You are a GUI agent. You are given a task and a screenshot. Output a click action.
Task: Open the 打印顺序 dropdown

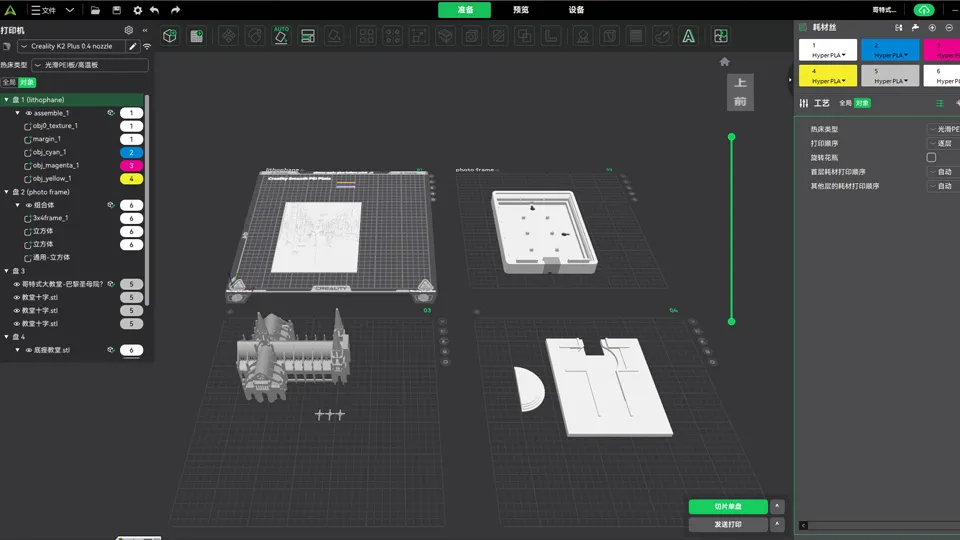(943, 143)
